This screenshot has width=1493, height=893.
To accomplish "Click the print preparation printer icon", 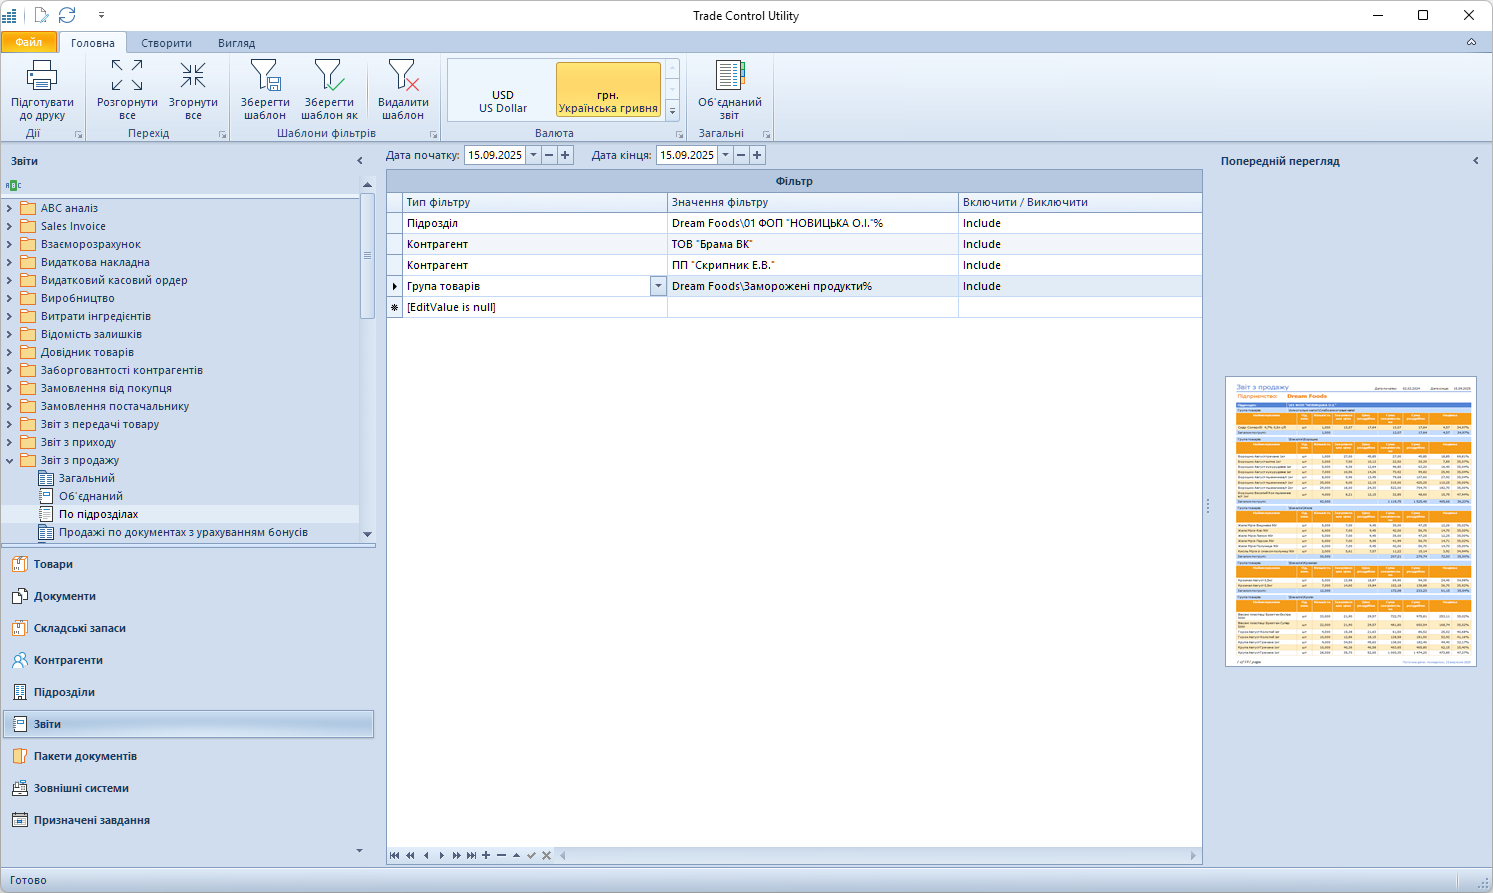I will coord(42,76).
